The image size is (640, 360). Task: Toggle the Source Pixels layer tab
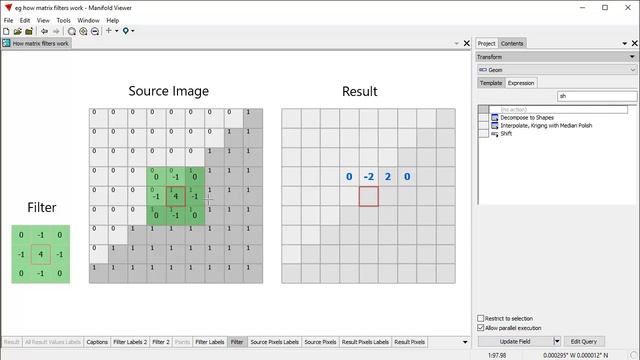tap(320, 342)
